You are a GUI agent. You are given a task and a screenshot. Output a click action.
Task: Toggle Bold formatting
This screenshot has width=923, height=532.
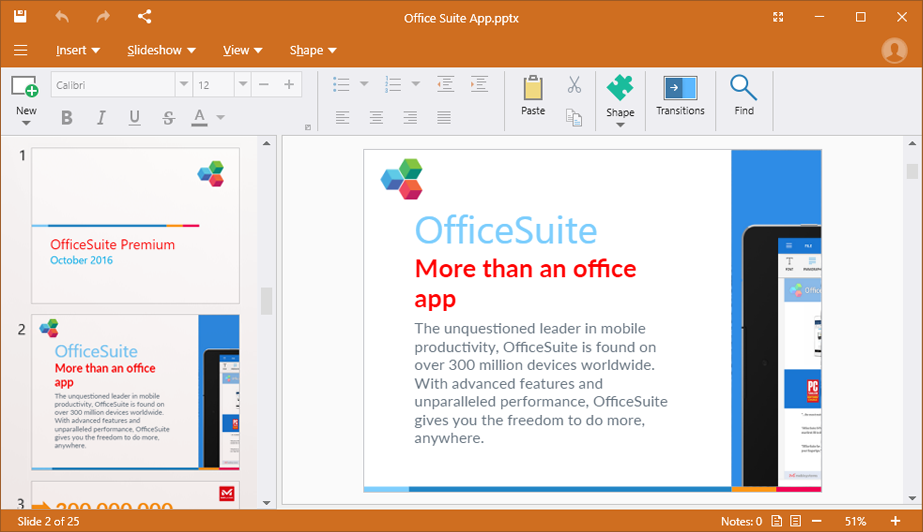coord(67,118)
